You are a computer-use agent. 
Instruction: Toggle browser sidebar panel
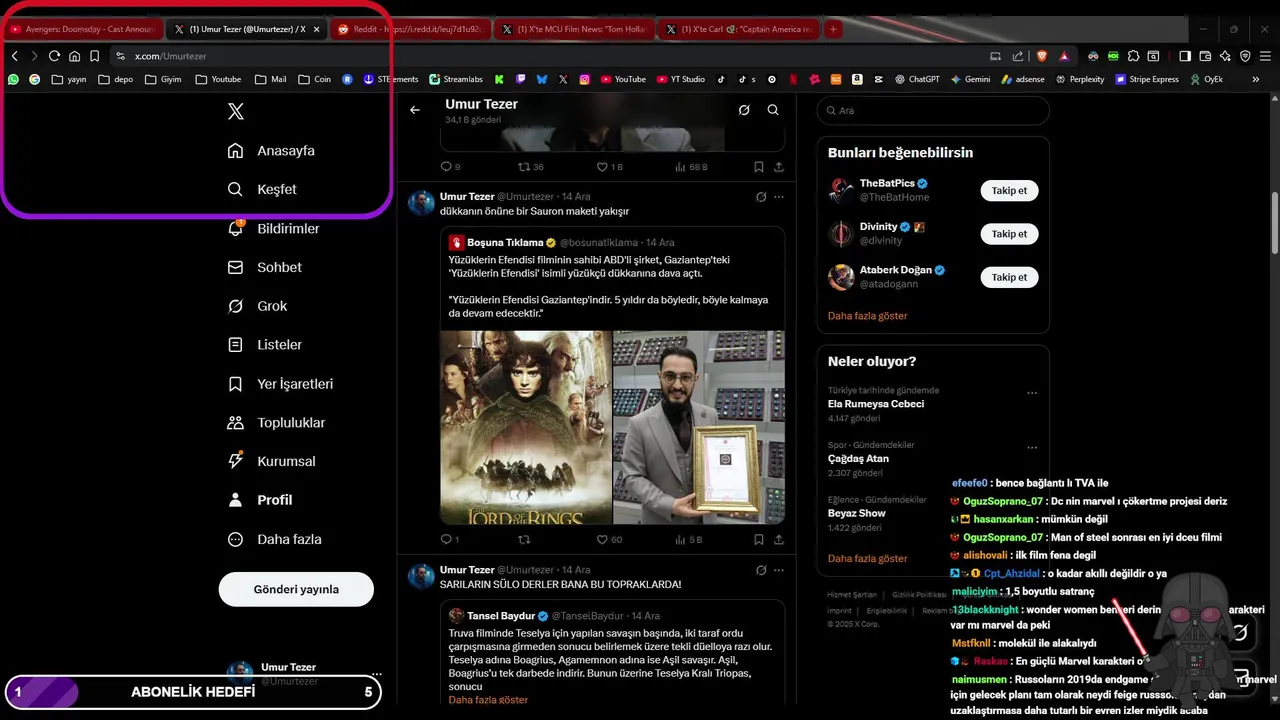[1185, 56]
